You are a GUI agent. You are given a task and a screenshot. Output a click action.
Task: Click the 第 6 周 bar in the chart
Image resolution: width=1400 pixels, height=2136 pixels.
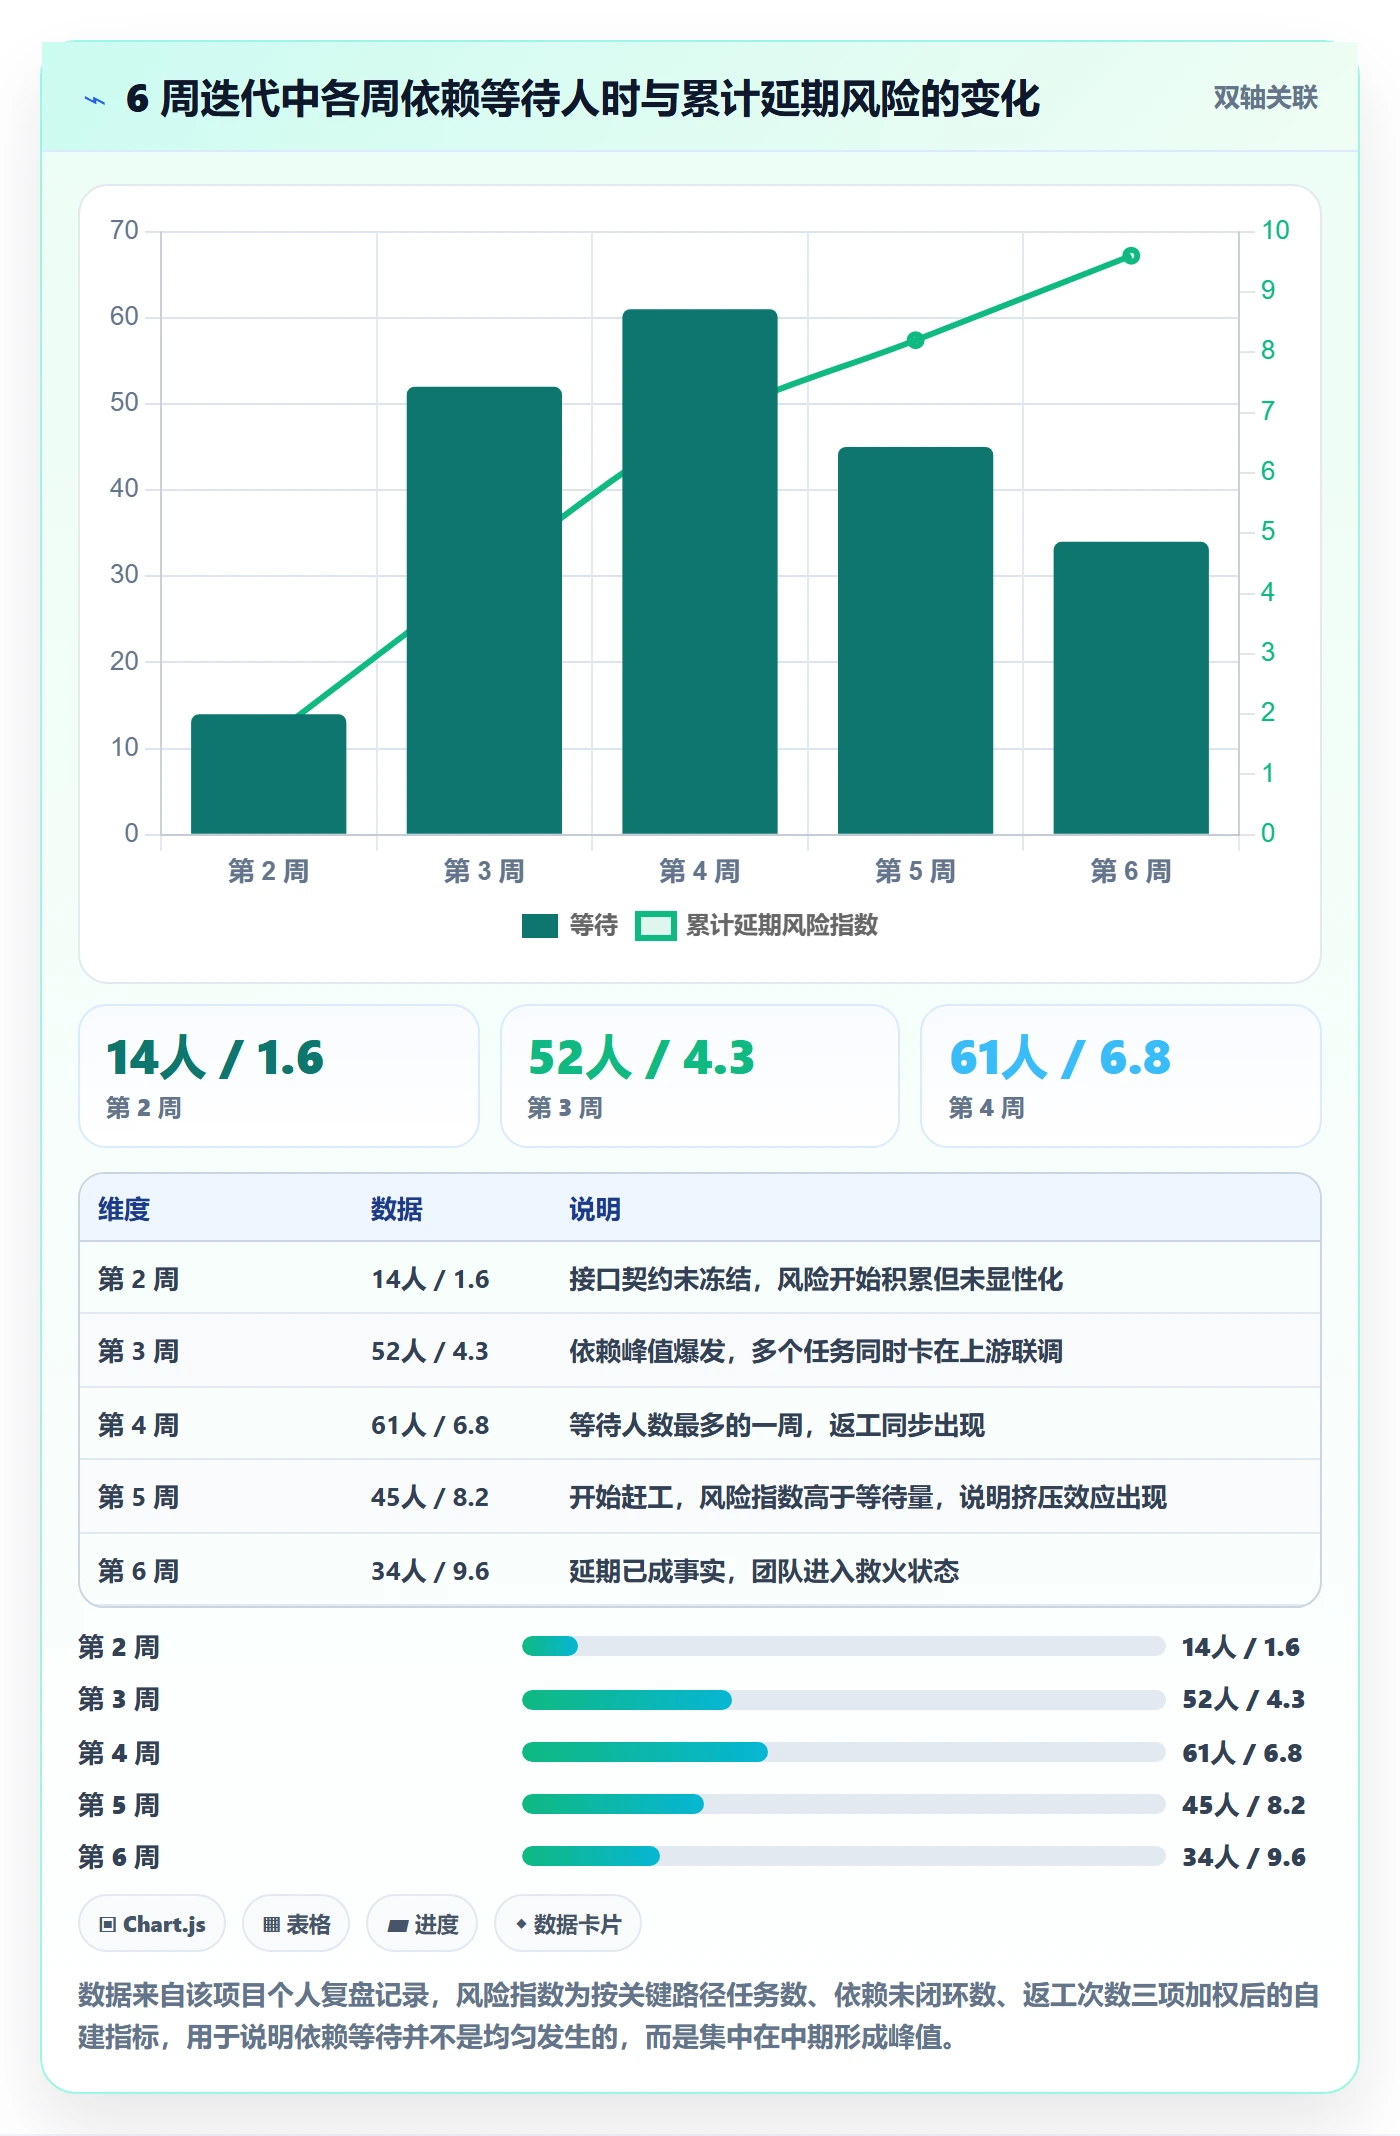(x=1131, y=688)
